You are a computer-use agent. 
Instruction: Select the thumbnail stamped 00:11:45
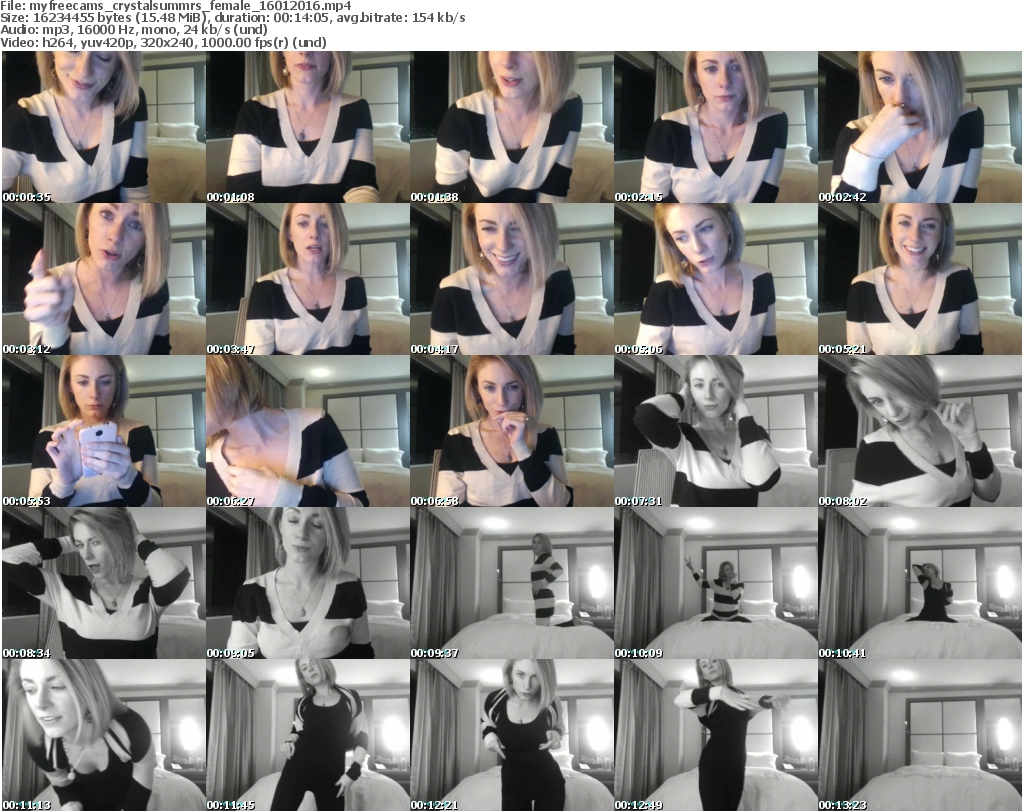coord(308,735)
